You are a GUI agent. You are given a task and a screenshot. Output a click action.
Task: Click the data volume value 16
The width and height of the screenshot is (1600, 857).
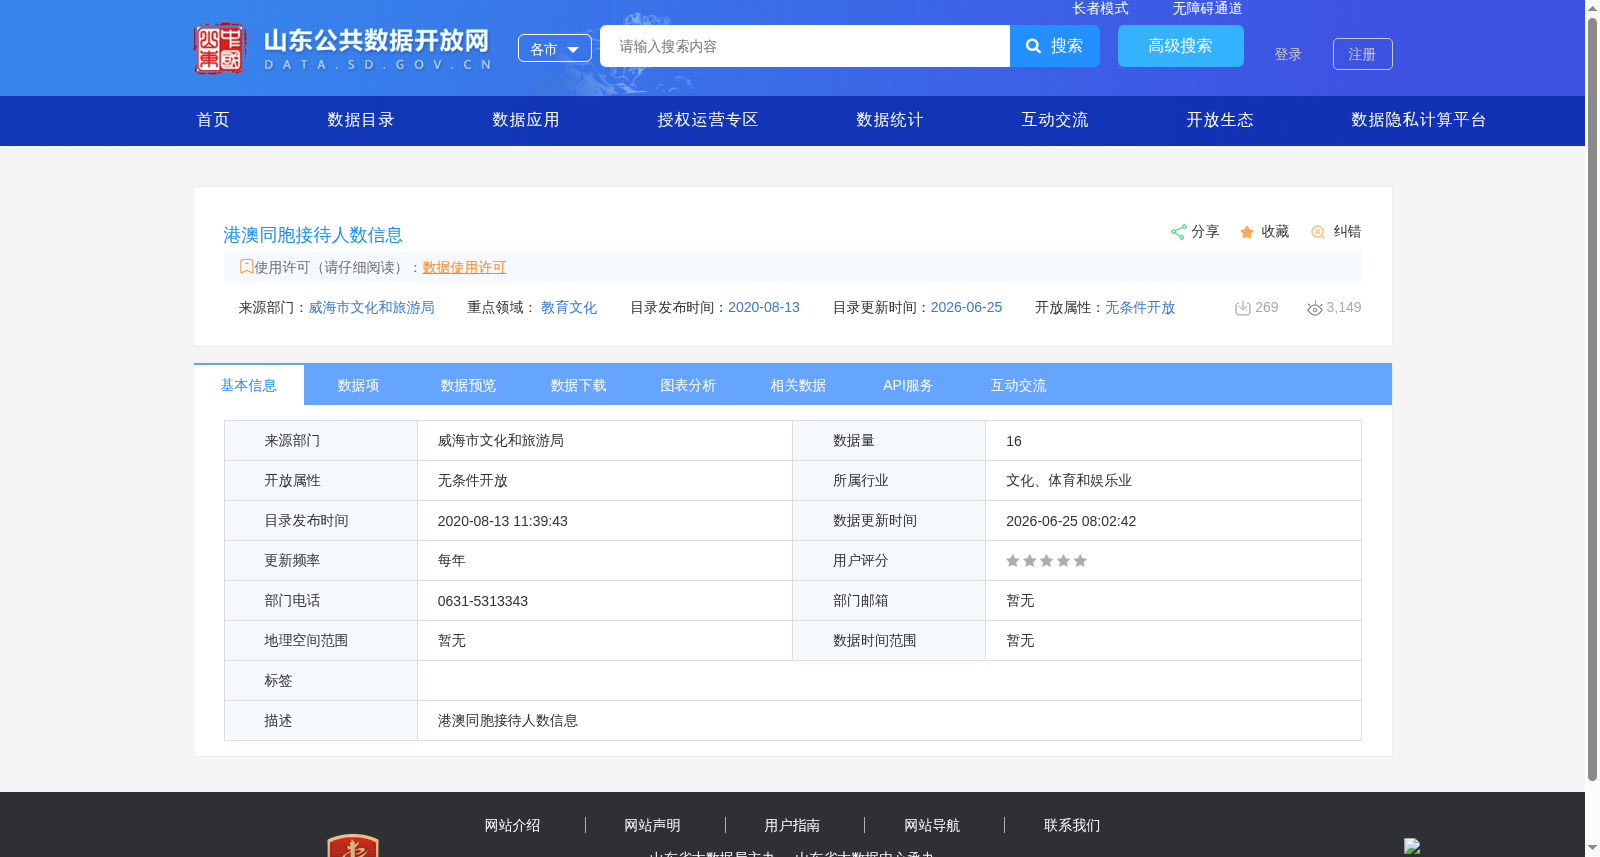click(1014, 441)
